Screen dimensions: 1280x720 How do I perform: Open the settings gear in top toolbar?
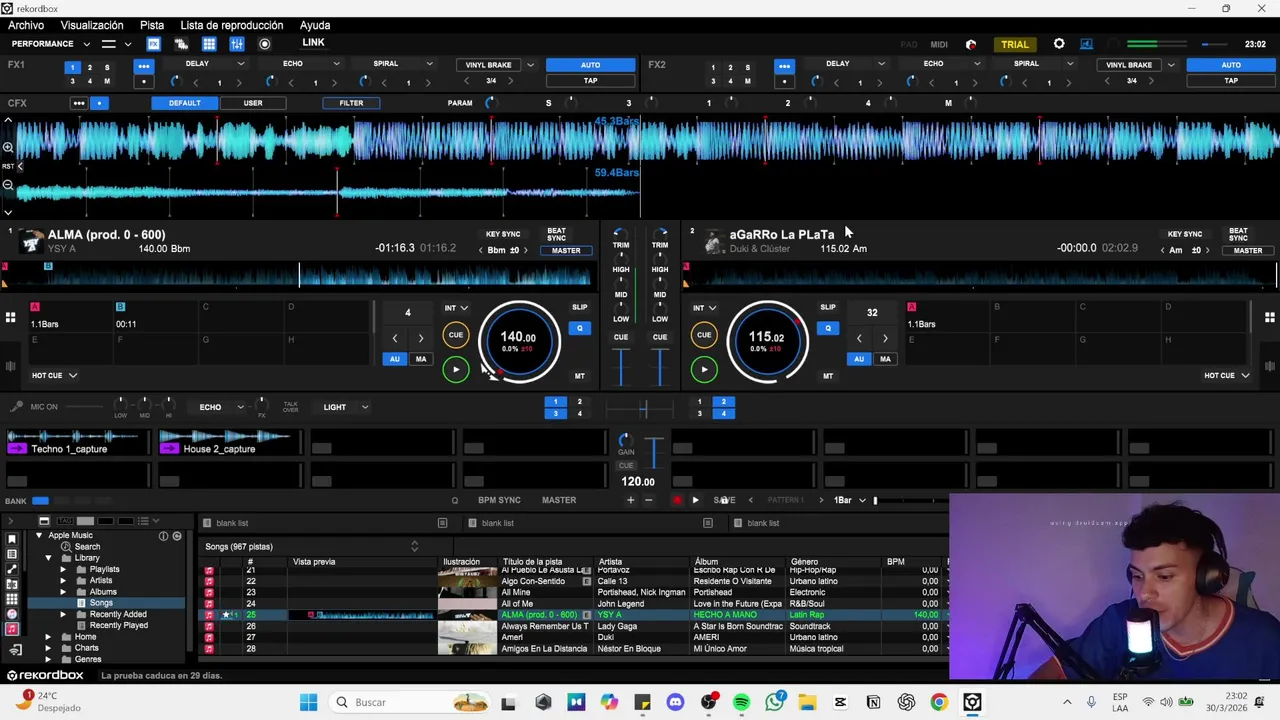tap(1059, 44)
